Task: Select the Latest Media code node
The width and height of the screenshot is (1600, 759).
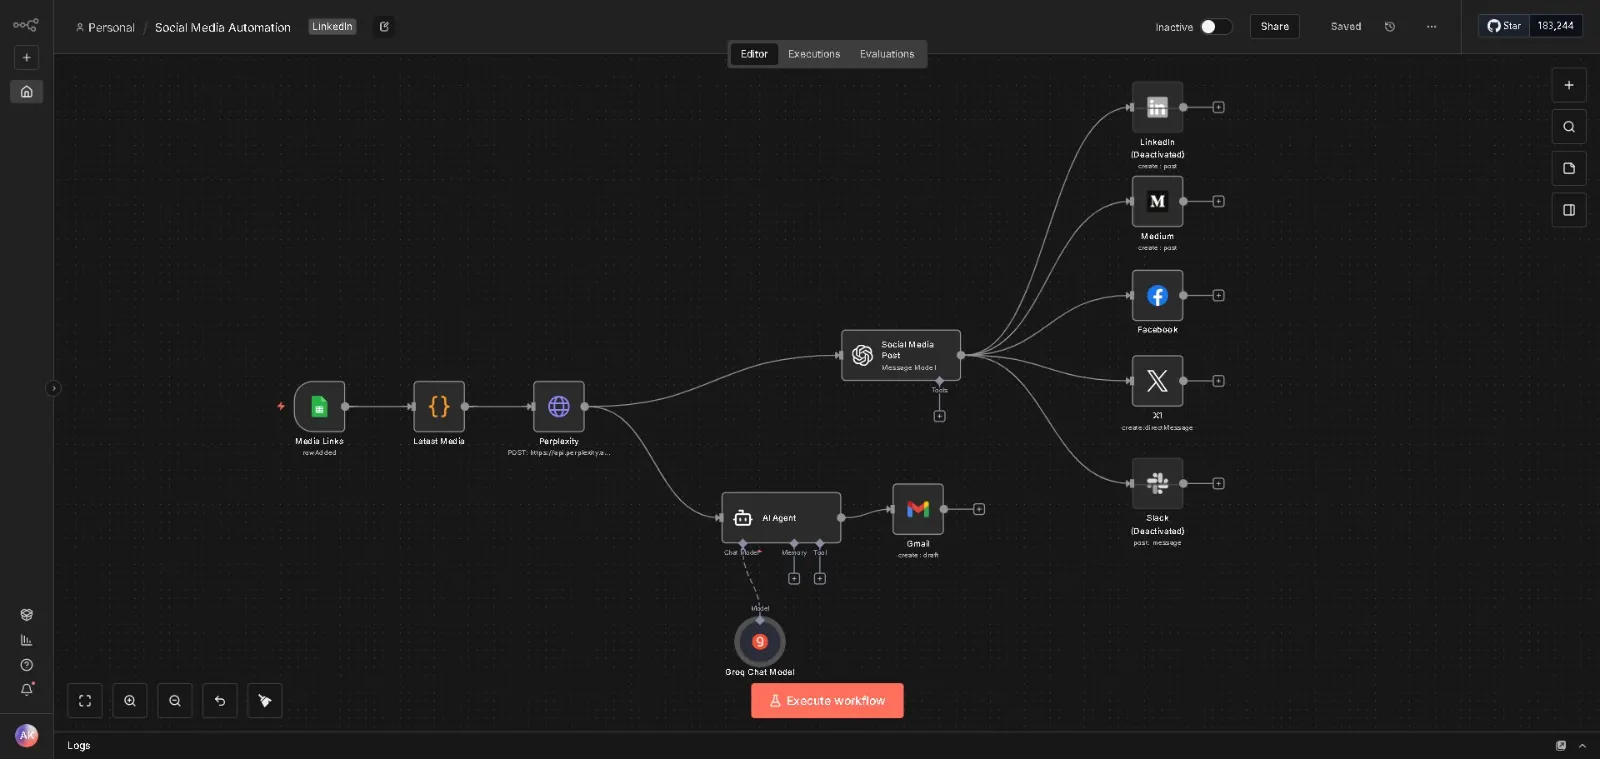Action: click(x=439, y=406)
